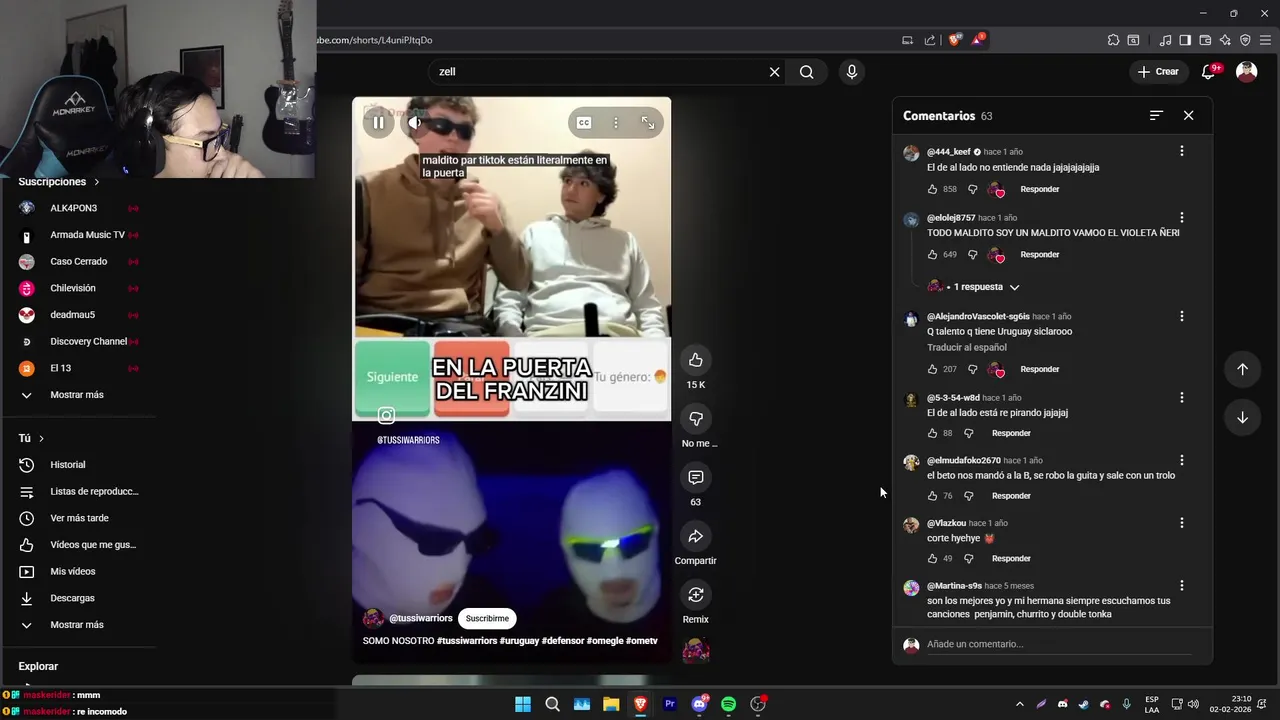Share the Short via Compartir
Image resolution: width=1280 pixels, height=720 pixels.
pyautogui.click(x=696, y=536)
